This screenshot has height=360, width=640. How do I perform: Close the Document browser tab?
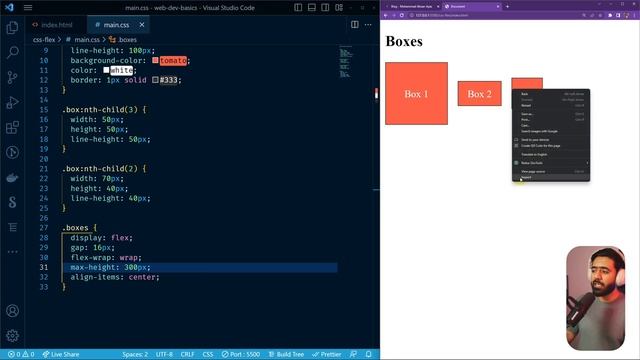point(498,7)
